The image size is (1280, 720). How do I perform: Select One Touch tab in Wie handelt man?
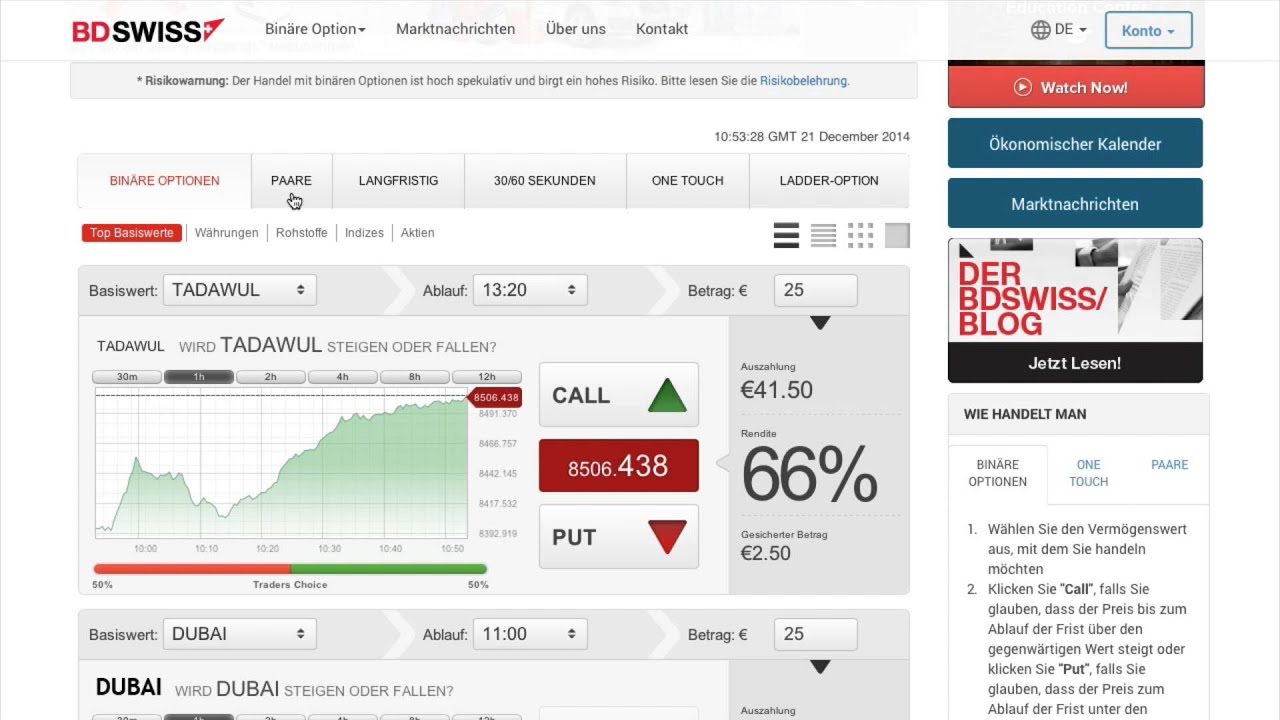(1088, 473)
